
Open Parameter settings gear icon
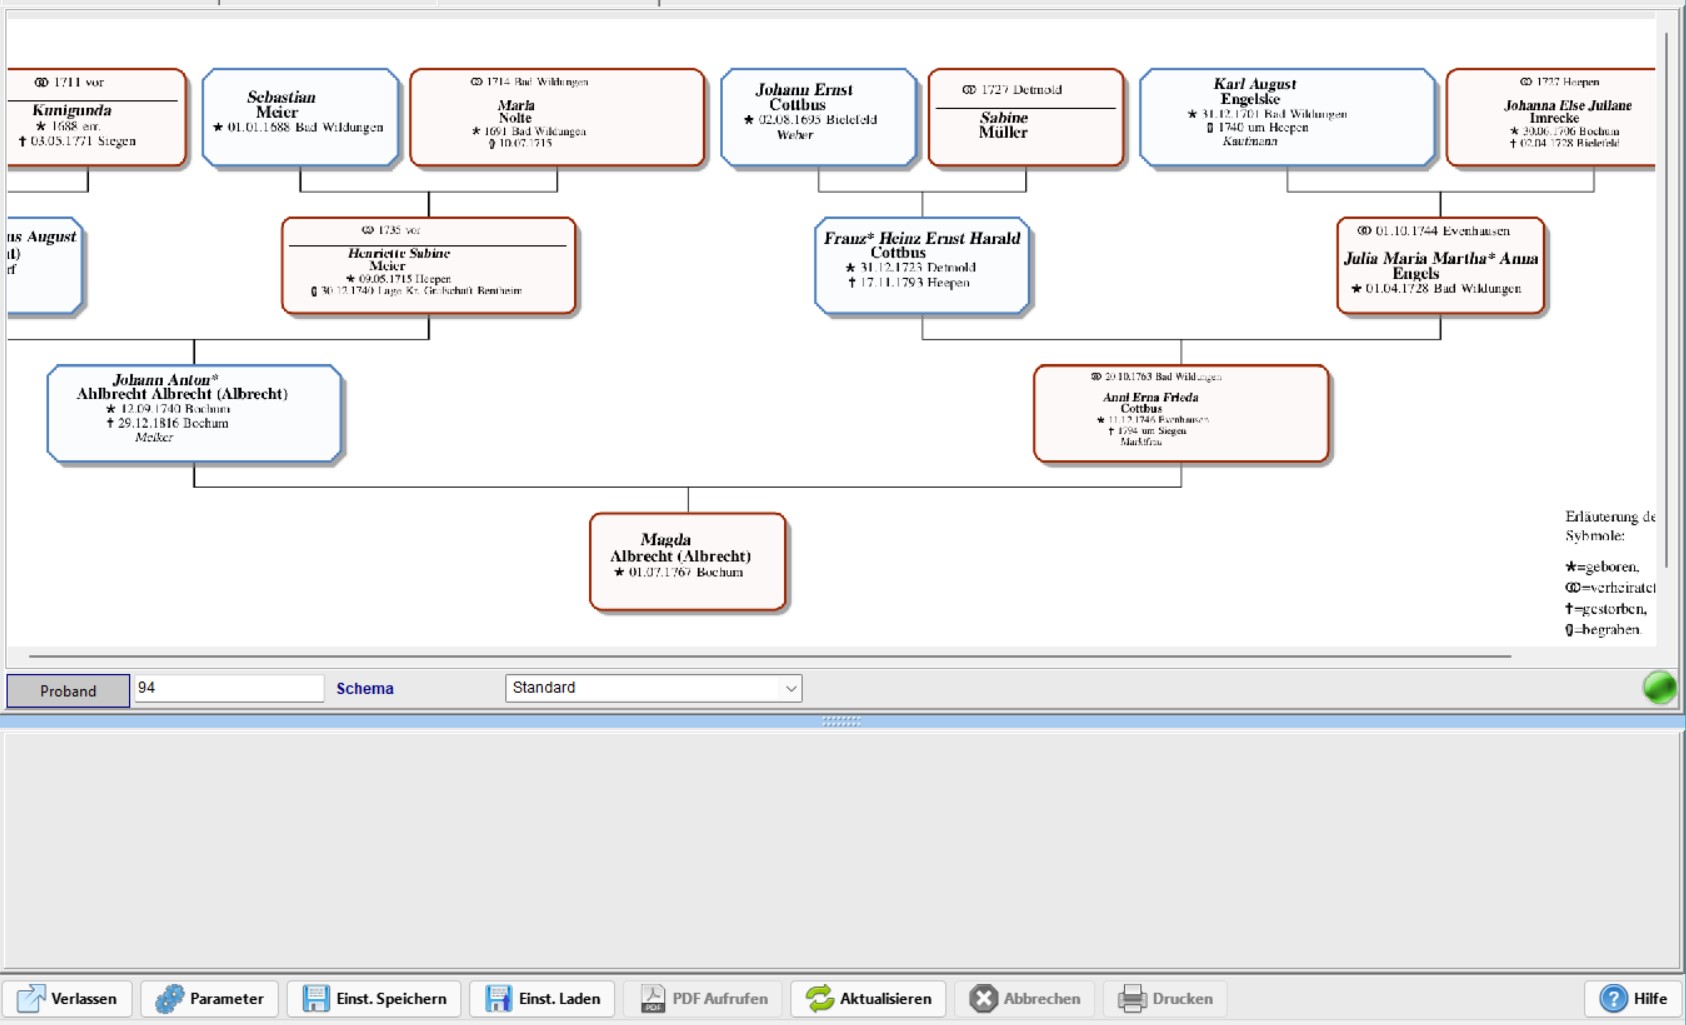tap(169, 998)
